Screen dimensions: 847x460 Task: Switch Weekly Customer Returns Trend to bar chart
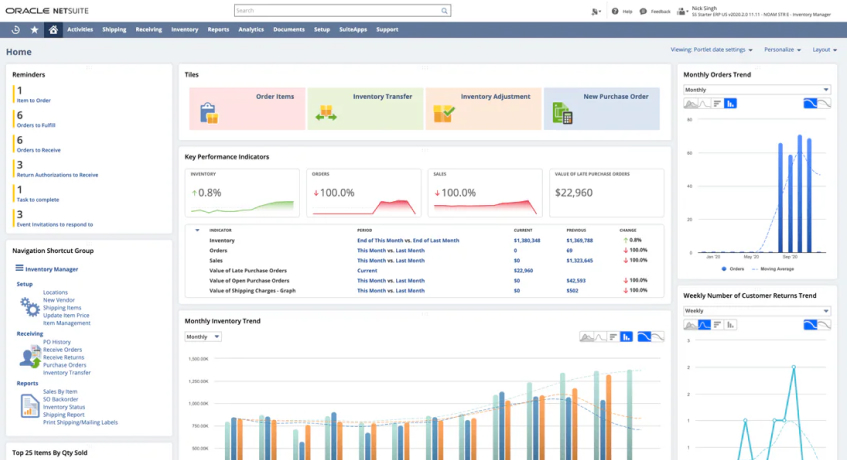(x=717, y=324)
